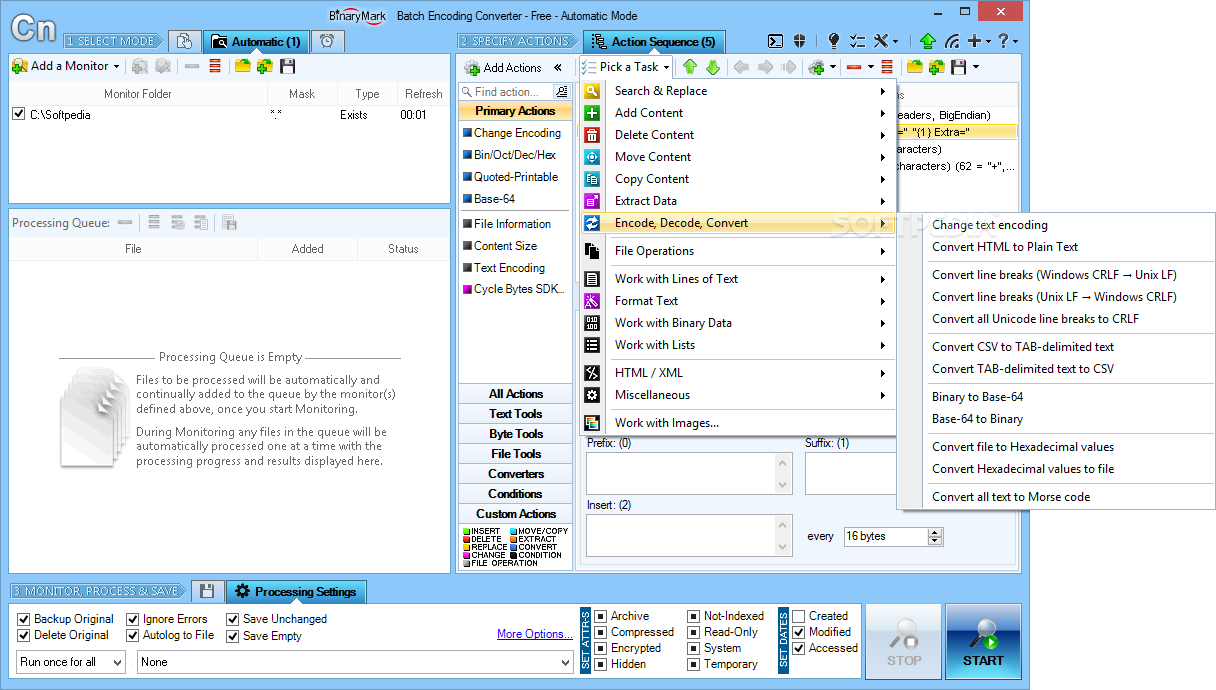Image resolution: width=1216 pixels, height=690 pixels.
Task: Click the wireless feed icon
Action: click(x=951, y=41)
